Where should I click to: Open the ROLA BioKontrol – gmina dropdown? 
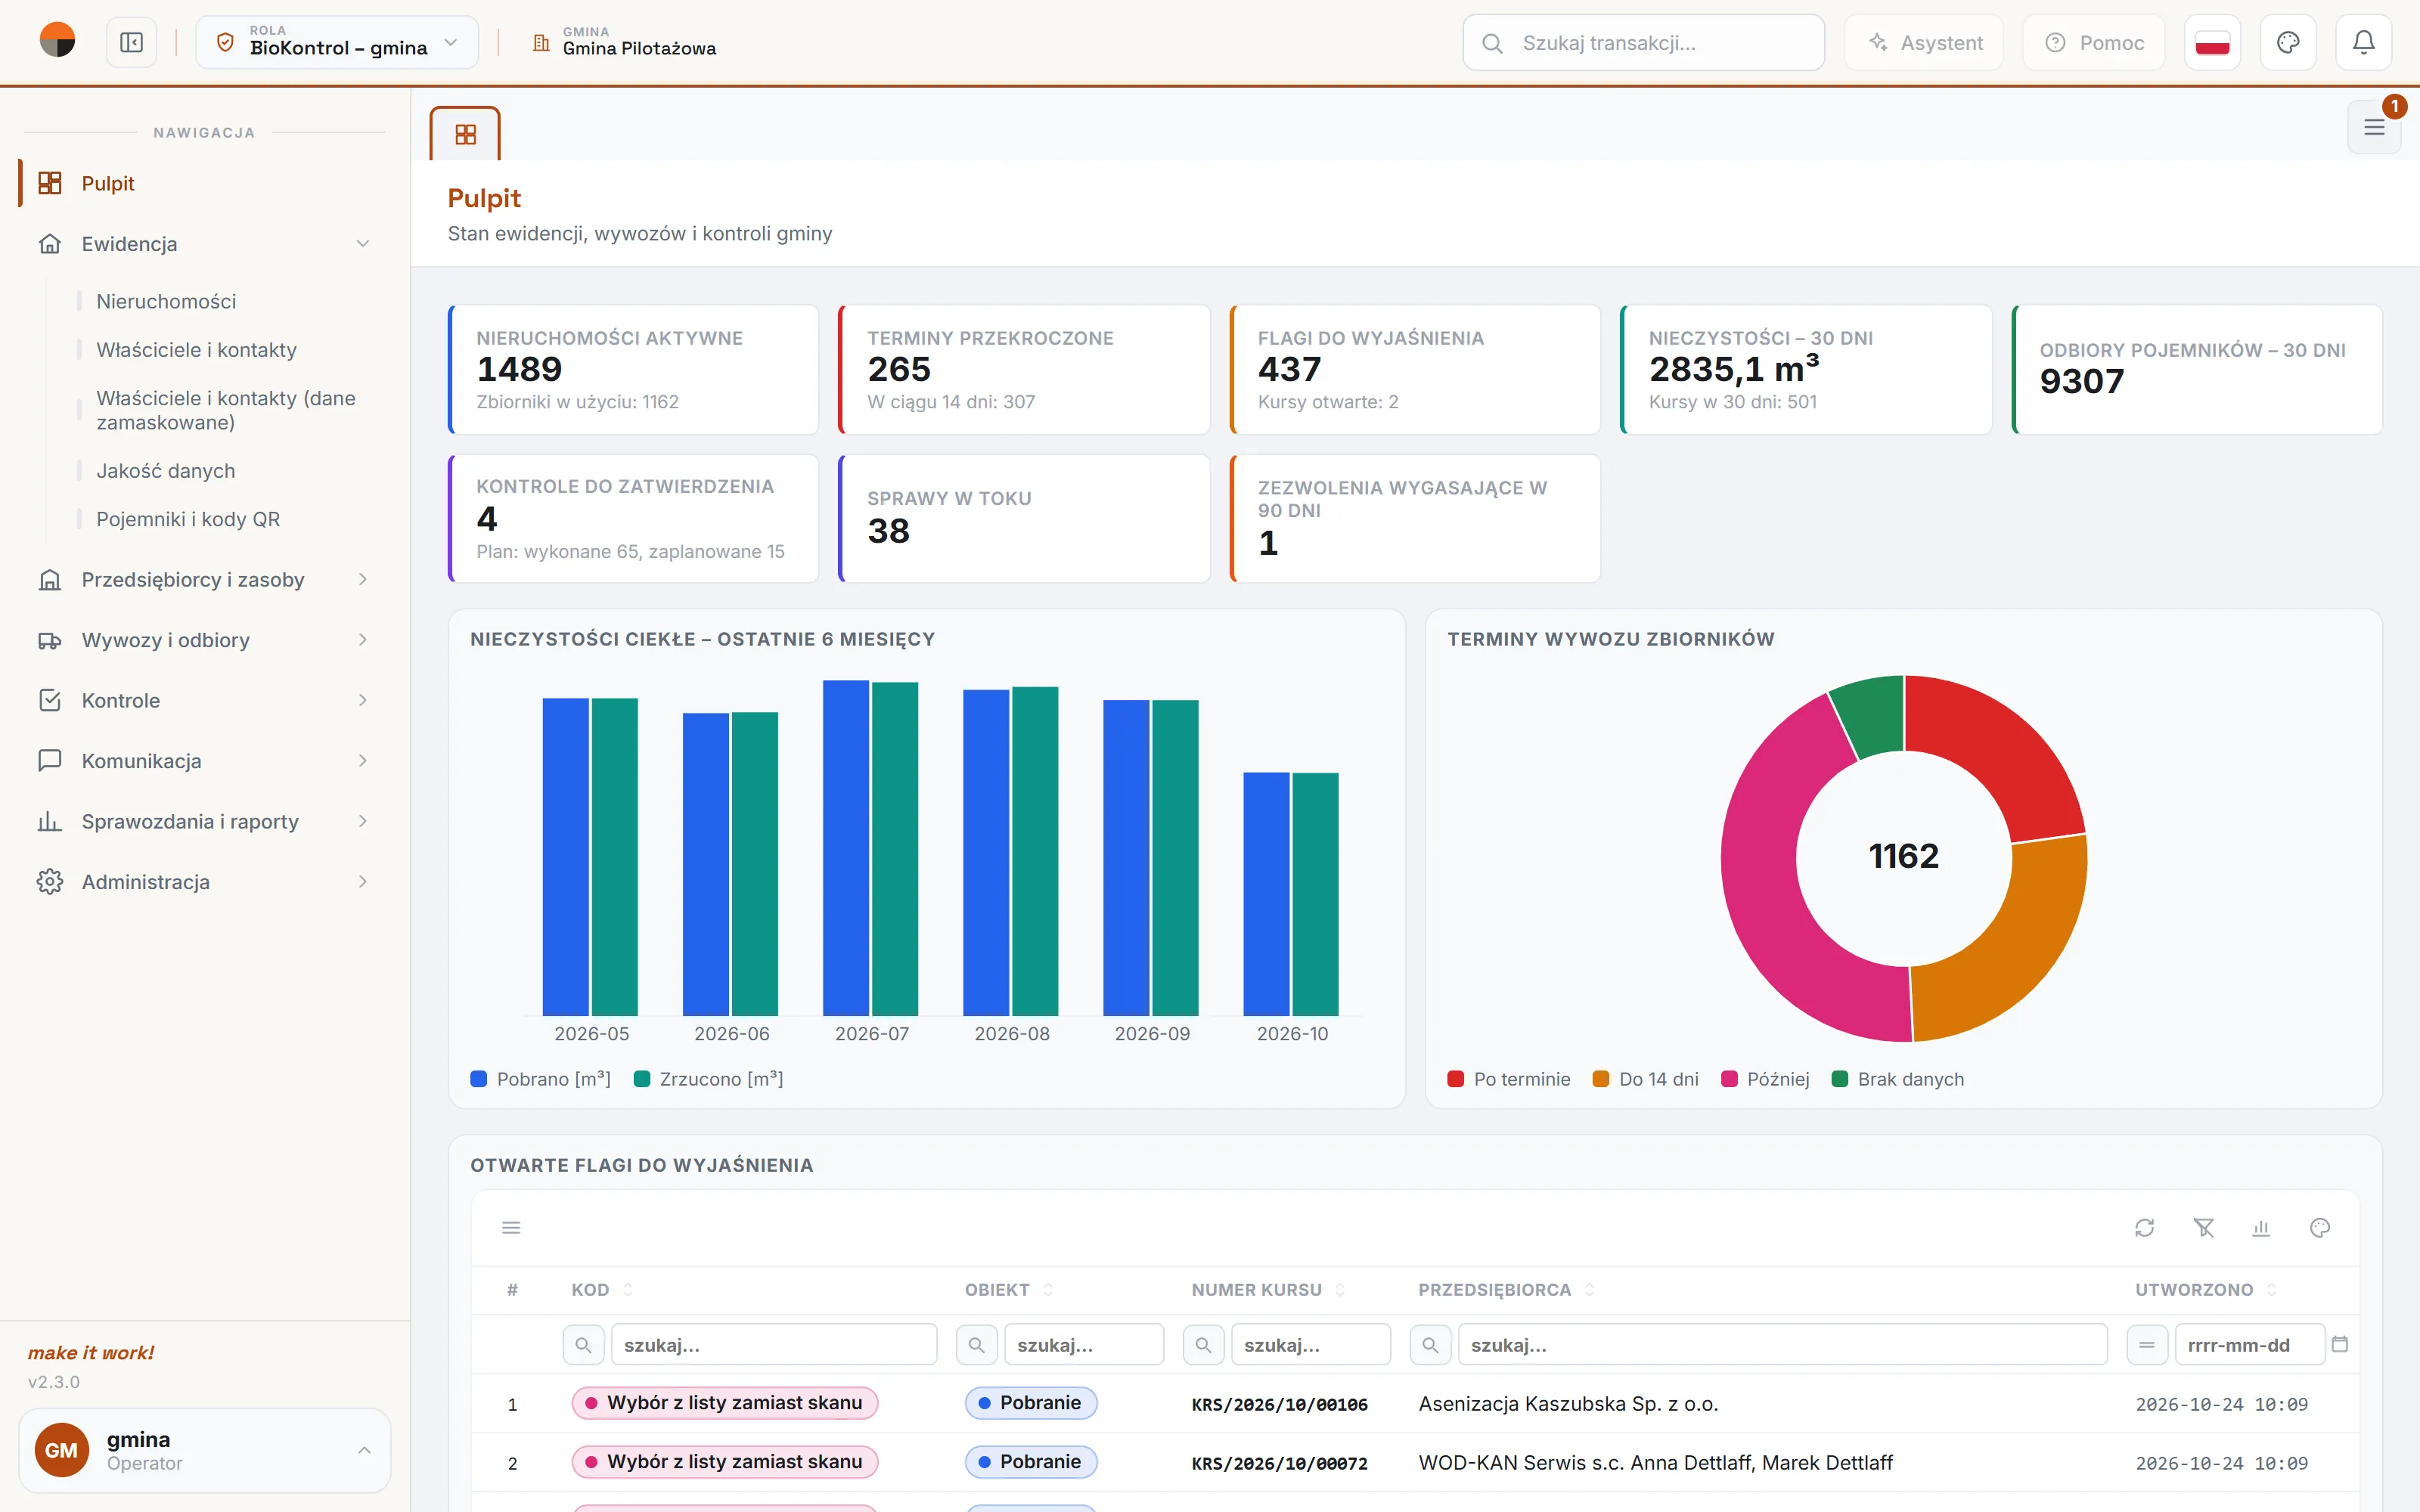click(337, 43)
